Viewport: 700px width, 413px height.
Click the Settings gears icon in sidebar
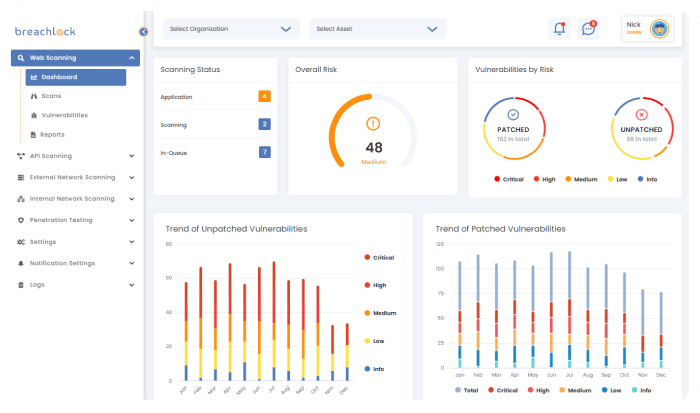tap(21, 242)
